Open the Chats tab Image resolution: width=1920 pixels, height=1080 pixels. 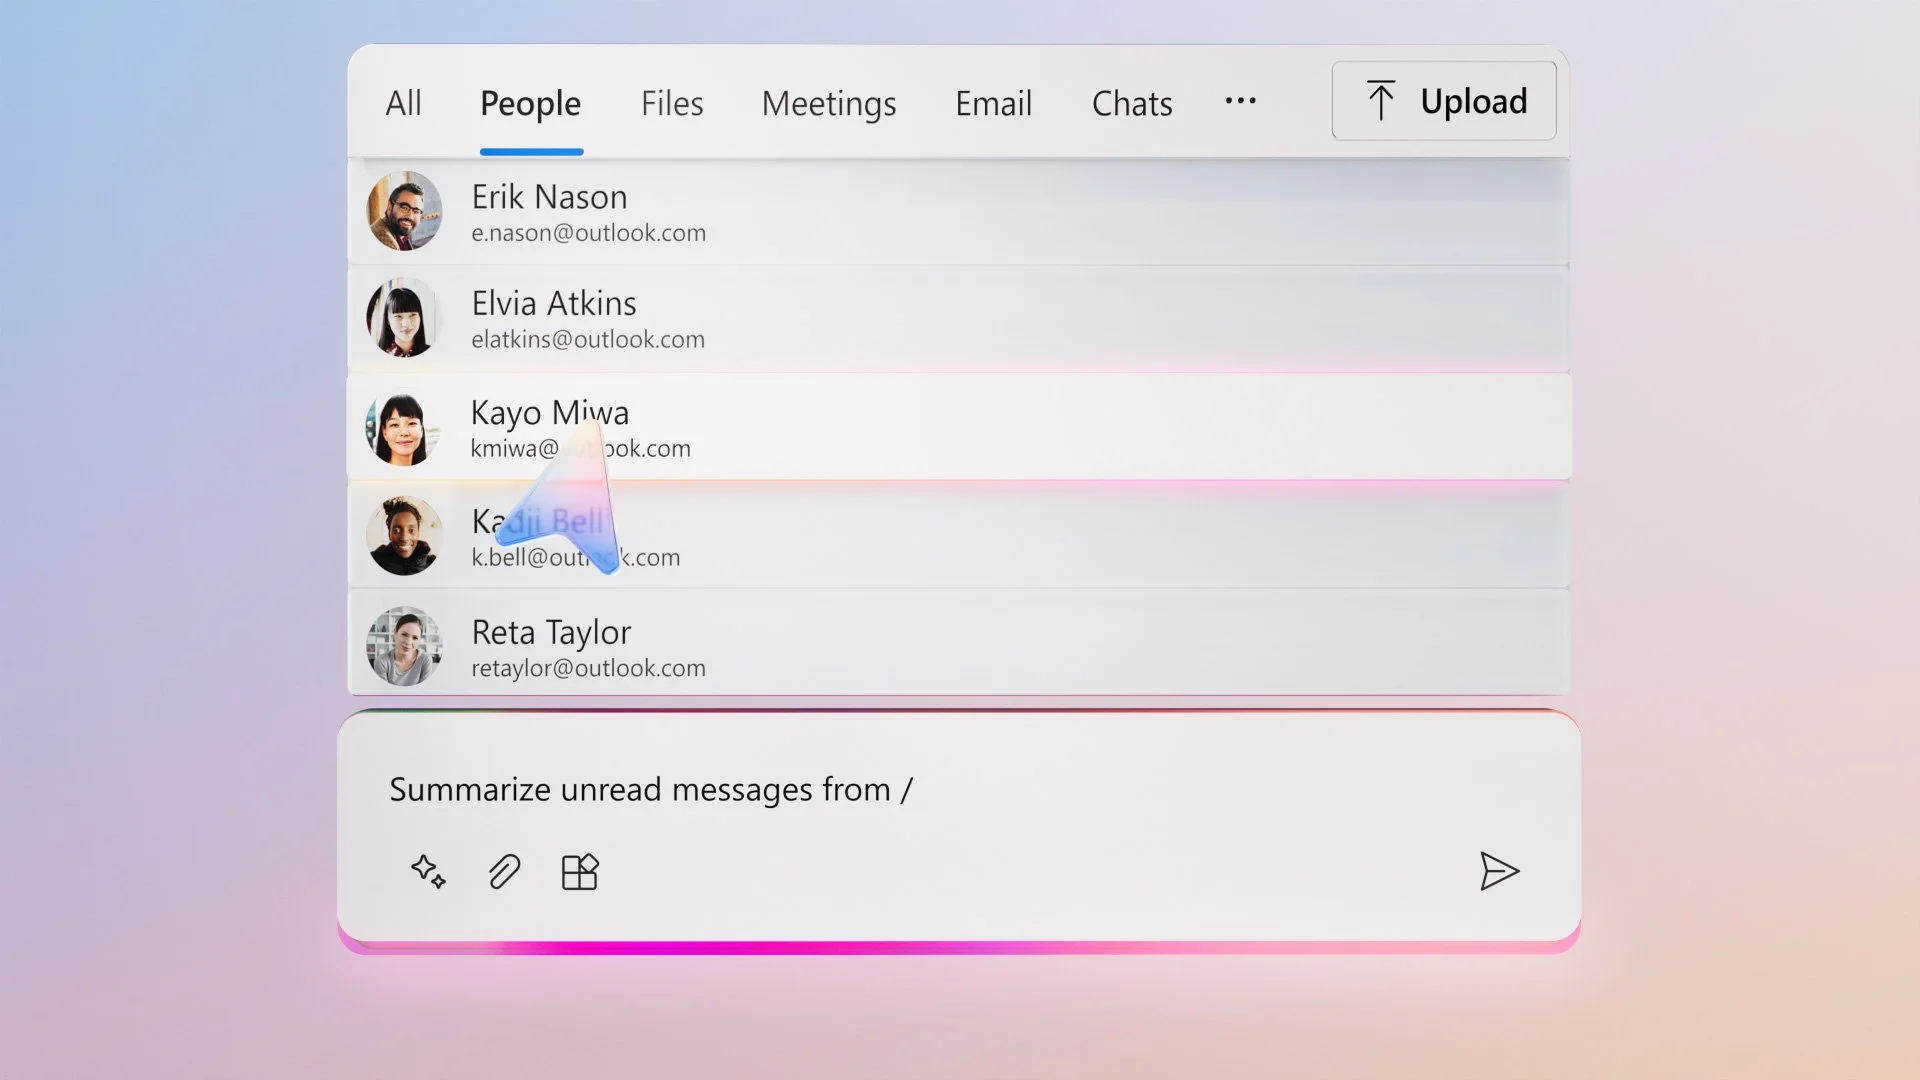click(1131, 103)
